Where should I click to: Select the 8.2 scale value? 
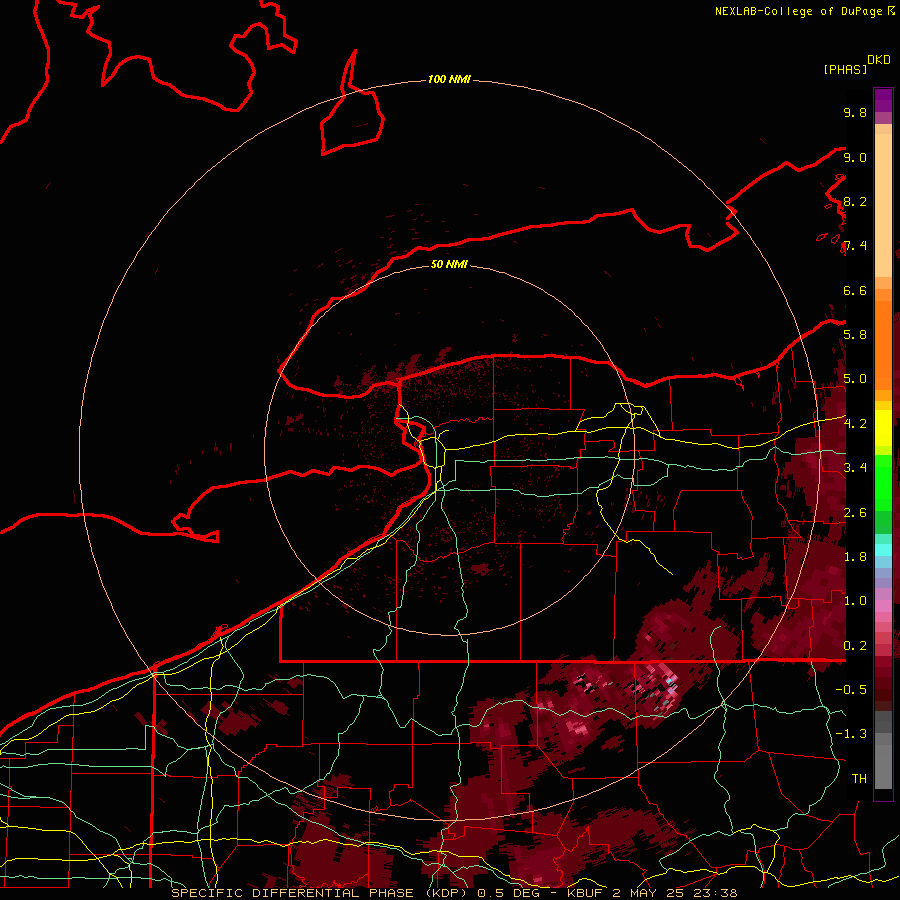[x=855, y=201]
